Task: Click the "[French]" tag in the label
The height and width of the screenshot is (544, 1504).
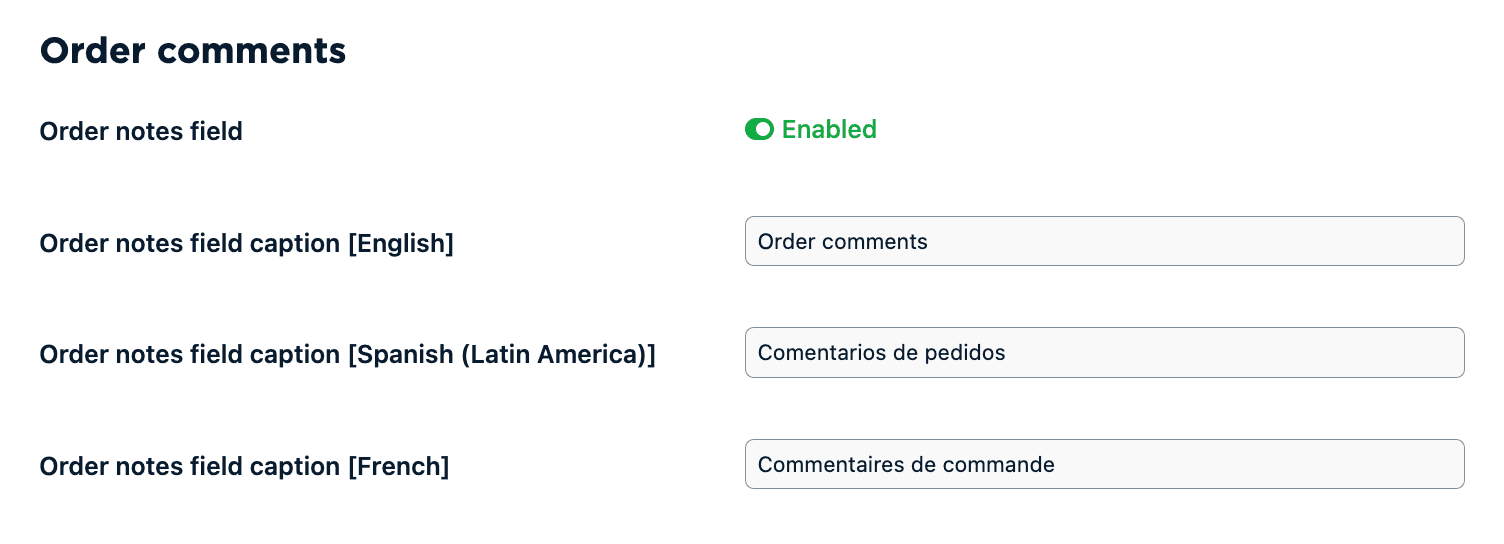Action: [398, 466]
